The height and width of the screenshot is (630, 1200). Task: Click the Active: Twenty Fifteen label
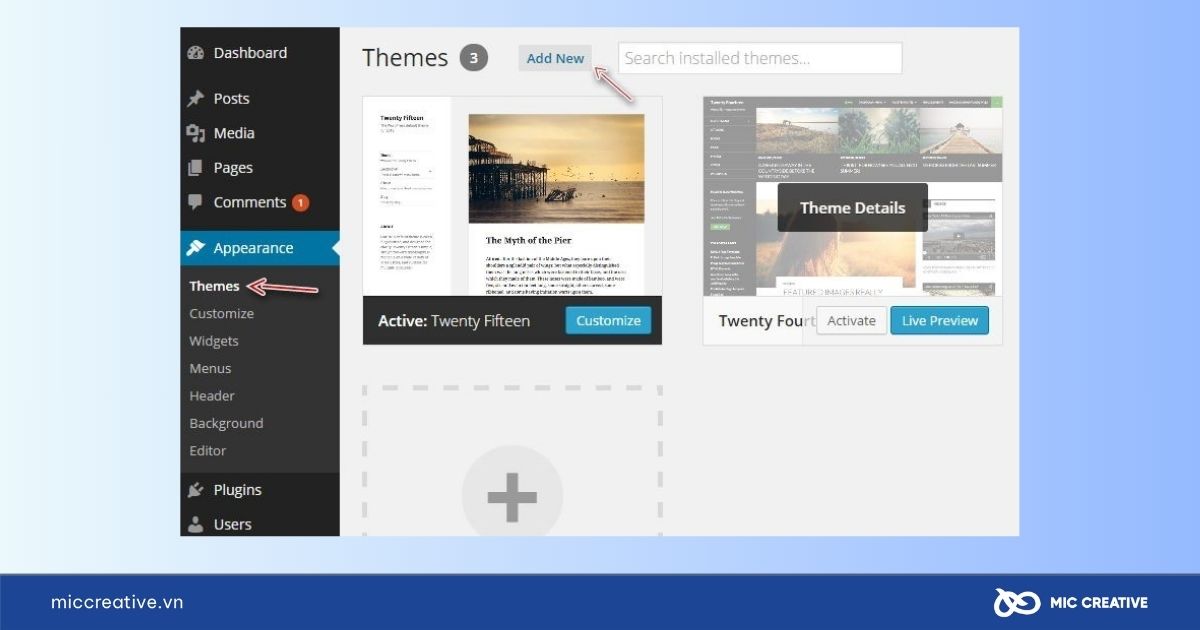pyautogui.click(x=454, y=321)
